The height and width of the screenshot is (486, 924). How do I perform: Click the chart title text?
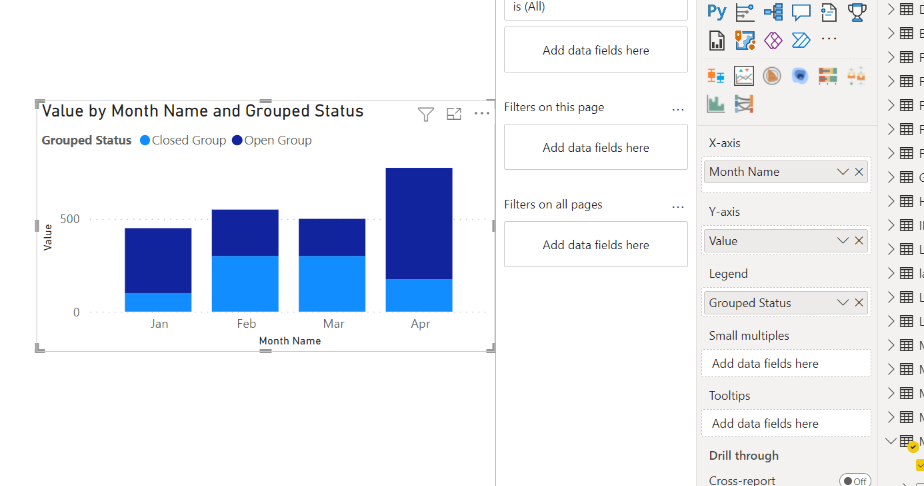click(203, 111)
